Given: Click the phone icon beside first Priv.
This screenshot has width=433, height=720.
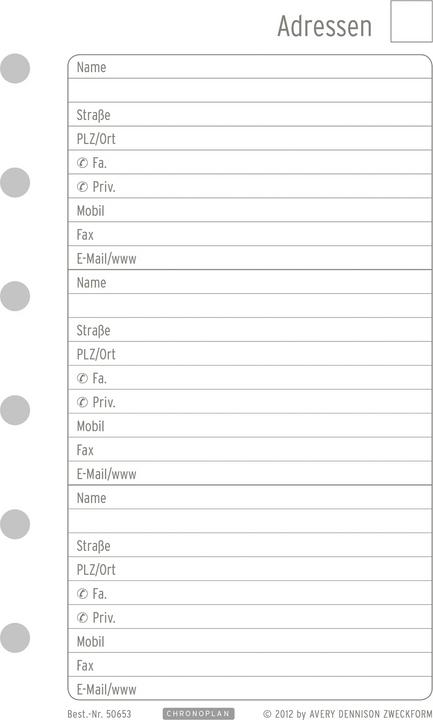Looking at the screenshot, I should [x=82, y=187].
